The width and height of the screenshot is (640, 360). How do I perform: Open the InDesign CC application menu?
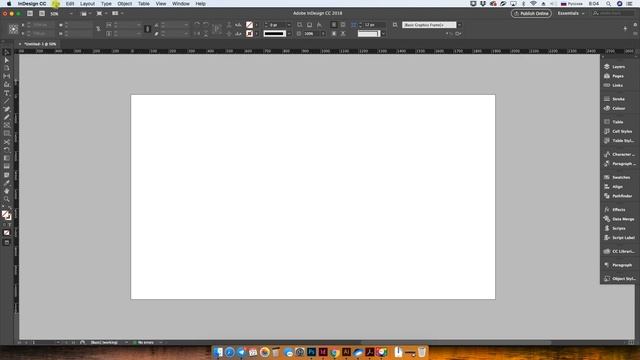(32, 4)
